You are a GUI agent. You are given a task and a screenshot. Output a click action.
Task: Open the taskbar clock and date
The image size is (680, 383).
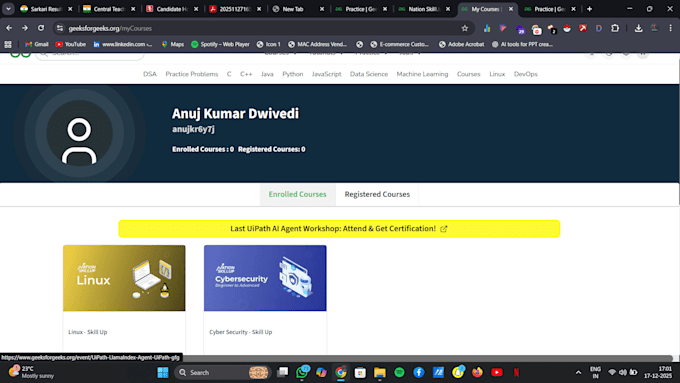[658, 372]
